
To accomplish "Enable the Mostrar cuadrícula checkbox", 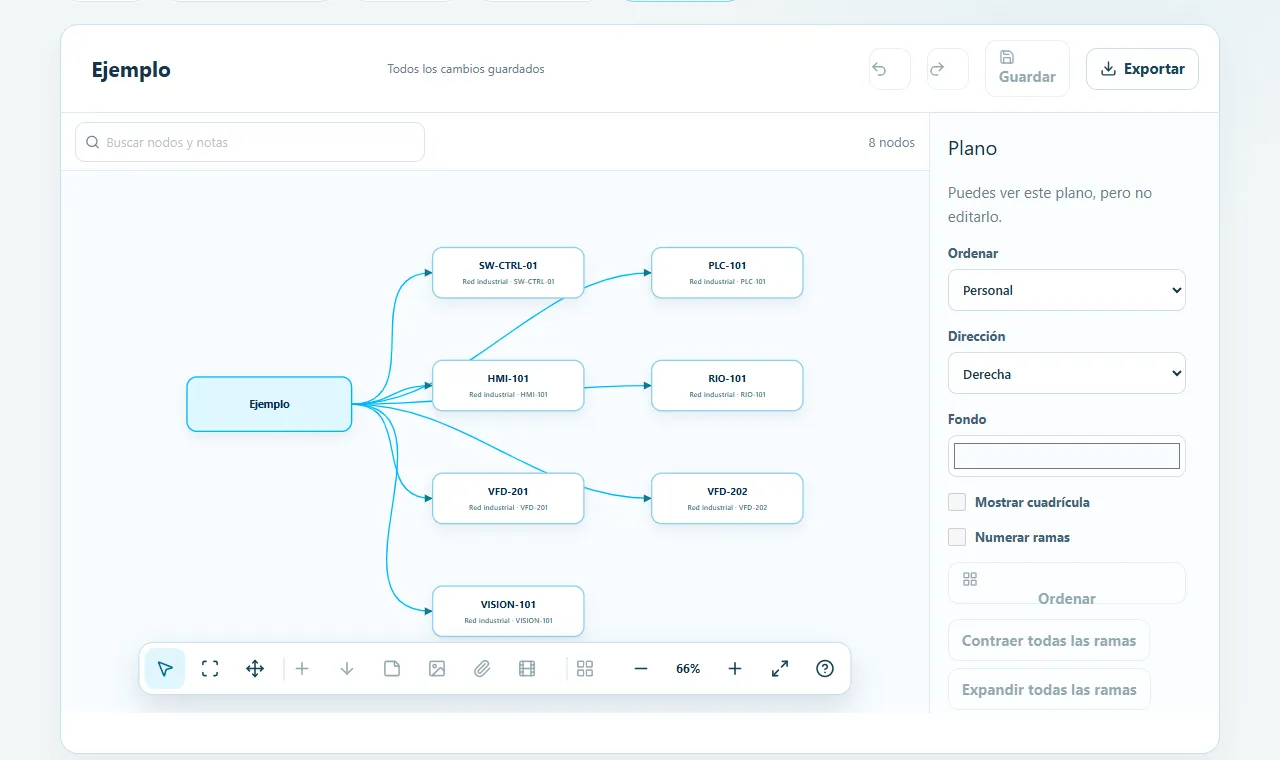I will click(x=957, y=502).
